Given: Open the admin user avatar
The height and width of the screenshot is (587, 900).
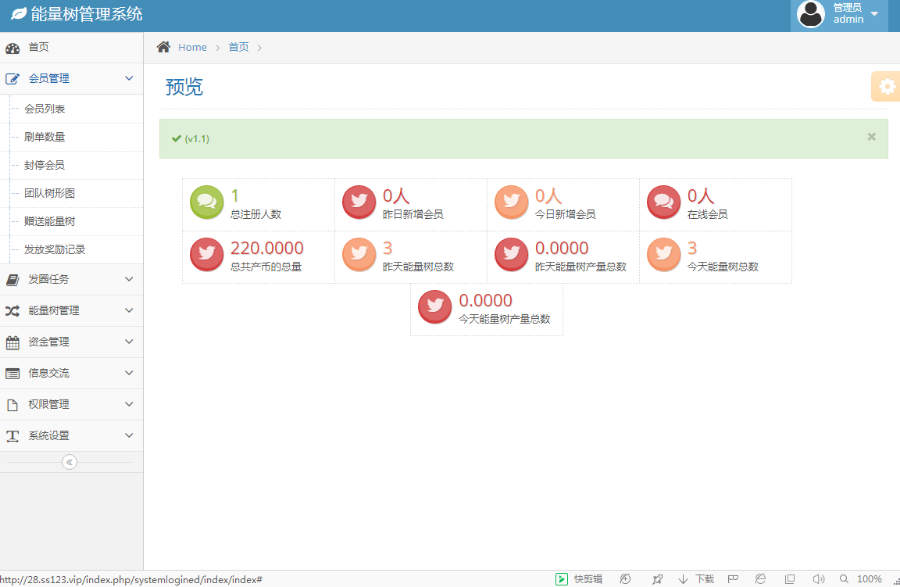Looking at the screenshot, I should tap(811, 14).
